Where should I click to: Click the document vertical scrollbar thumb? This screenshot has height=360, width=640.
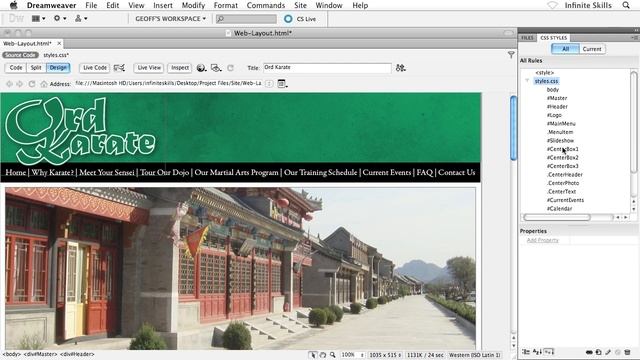(513, 127)
